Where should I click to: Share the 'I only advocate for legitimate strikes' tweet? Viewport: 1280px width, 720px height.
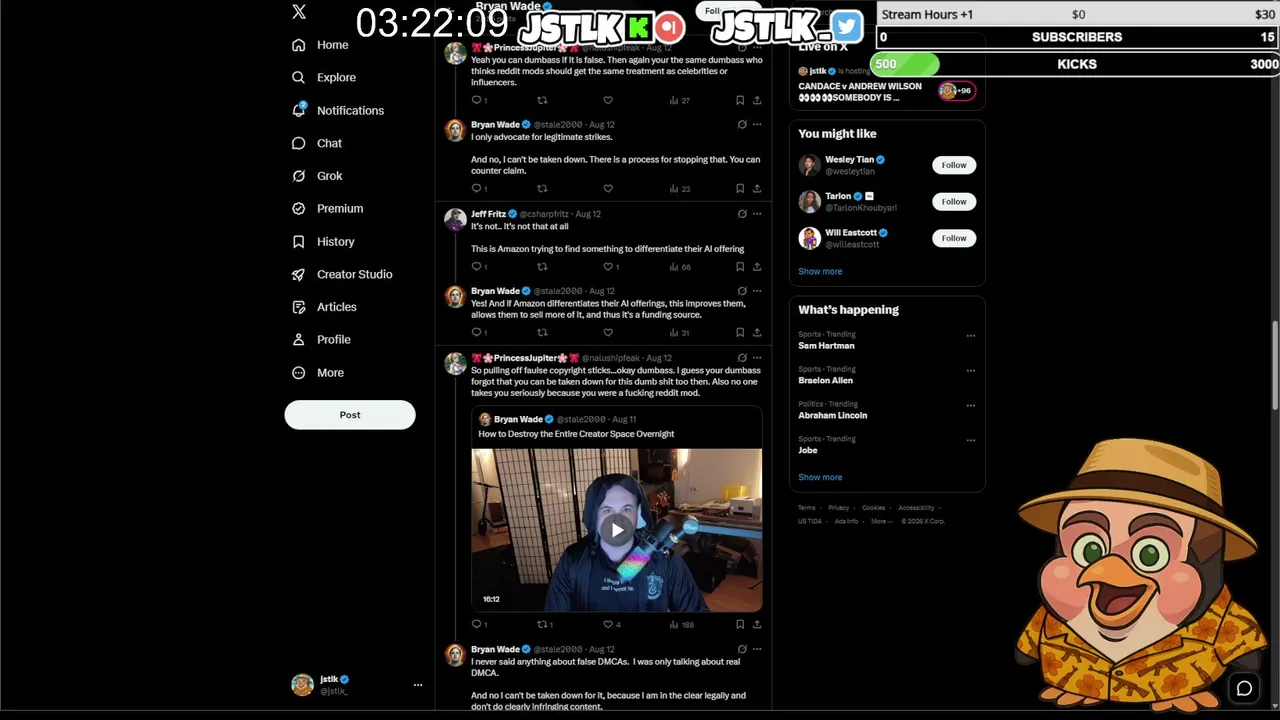(x=757, y=188)
